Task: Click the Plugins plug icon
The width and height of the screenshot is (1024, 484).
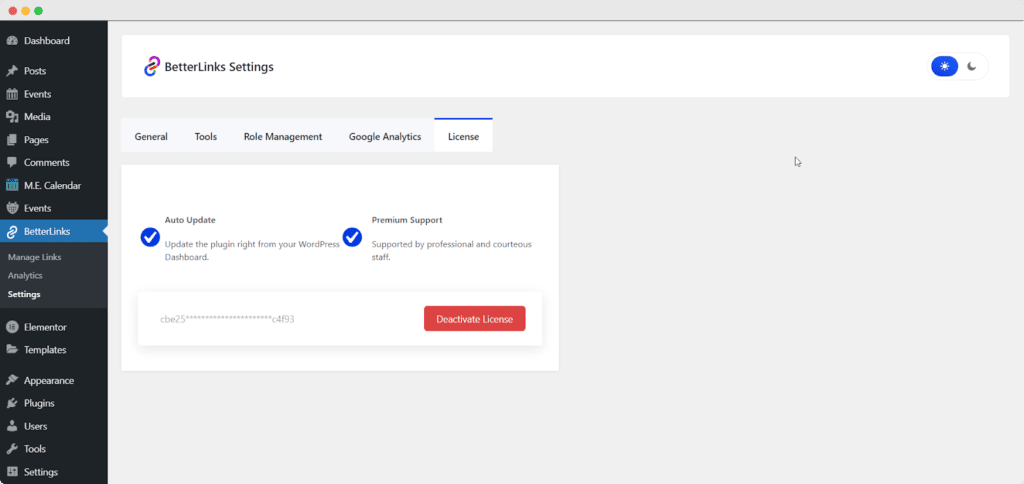Action: click(x=12, y=404)
